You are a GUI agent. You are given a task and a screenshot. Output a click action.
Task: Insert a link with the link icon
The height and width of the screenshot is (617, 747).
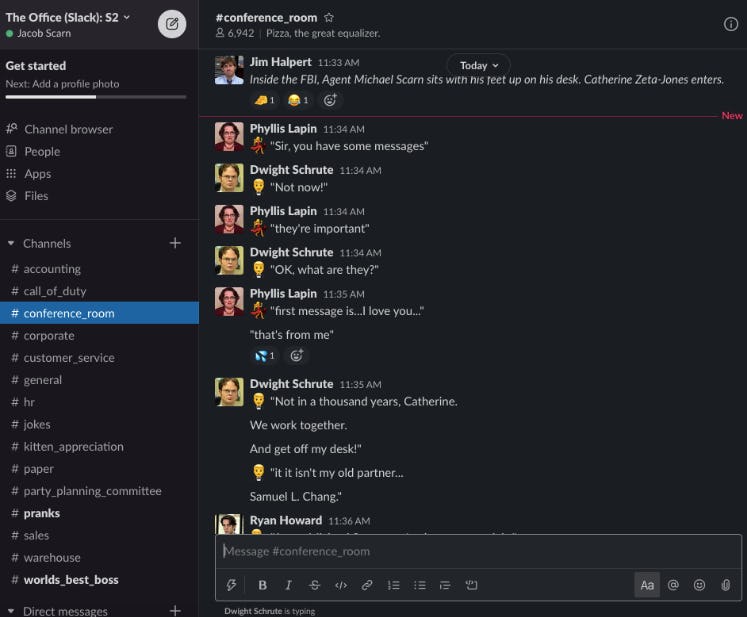coord(367,585)
